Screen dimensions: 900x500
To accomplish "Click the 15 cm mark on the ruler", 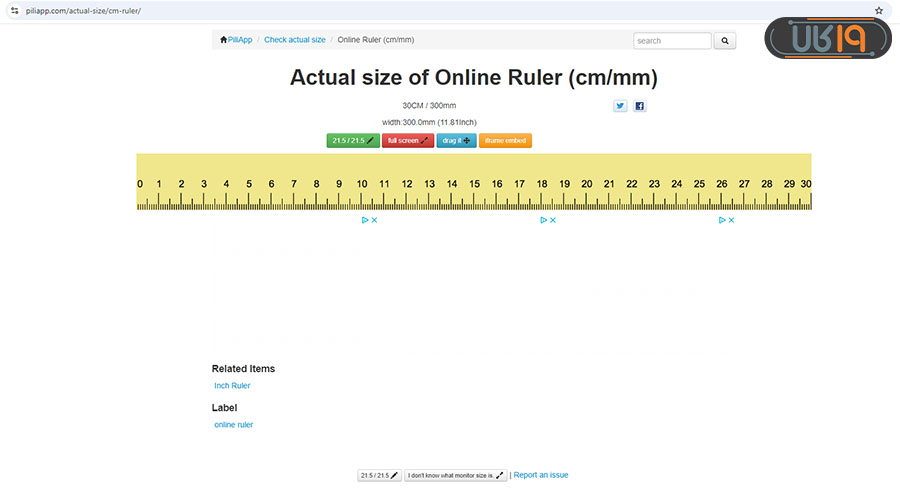I will [x=475, y=184].
